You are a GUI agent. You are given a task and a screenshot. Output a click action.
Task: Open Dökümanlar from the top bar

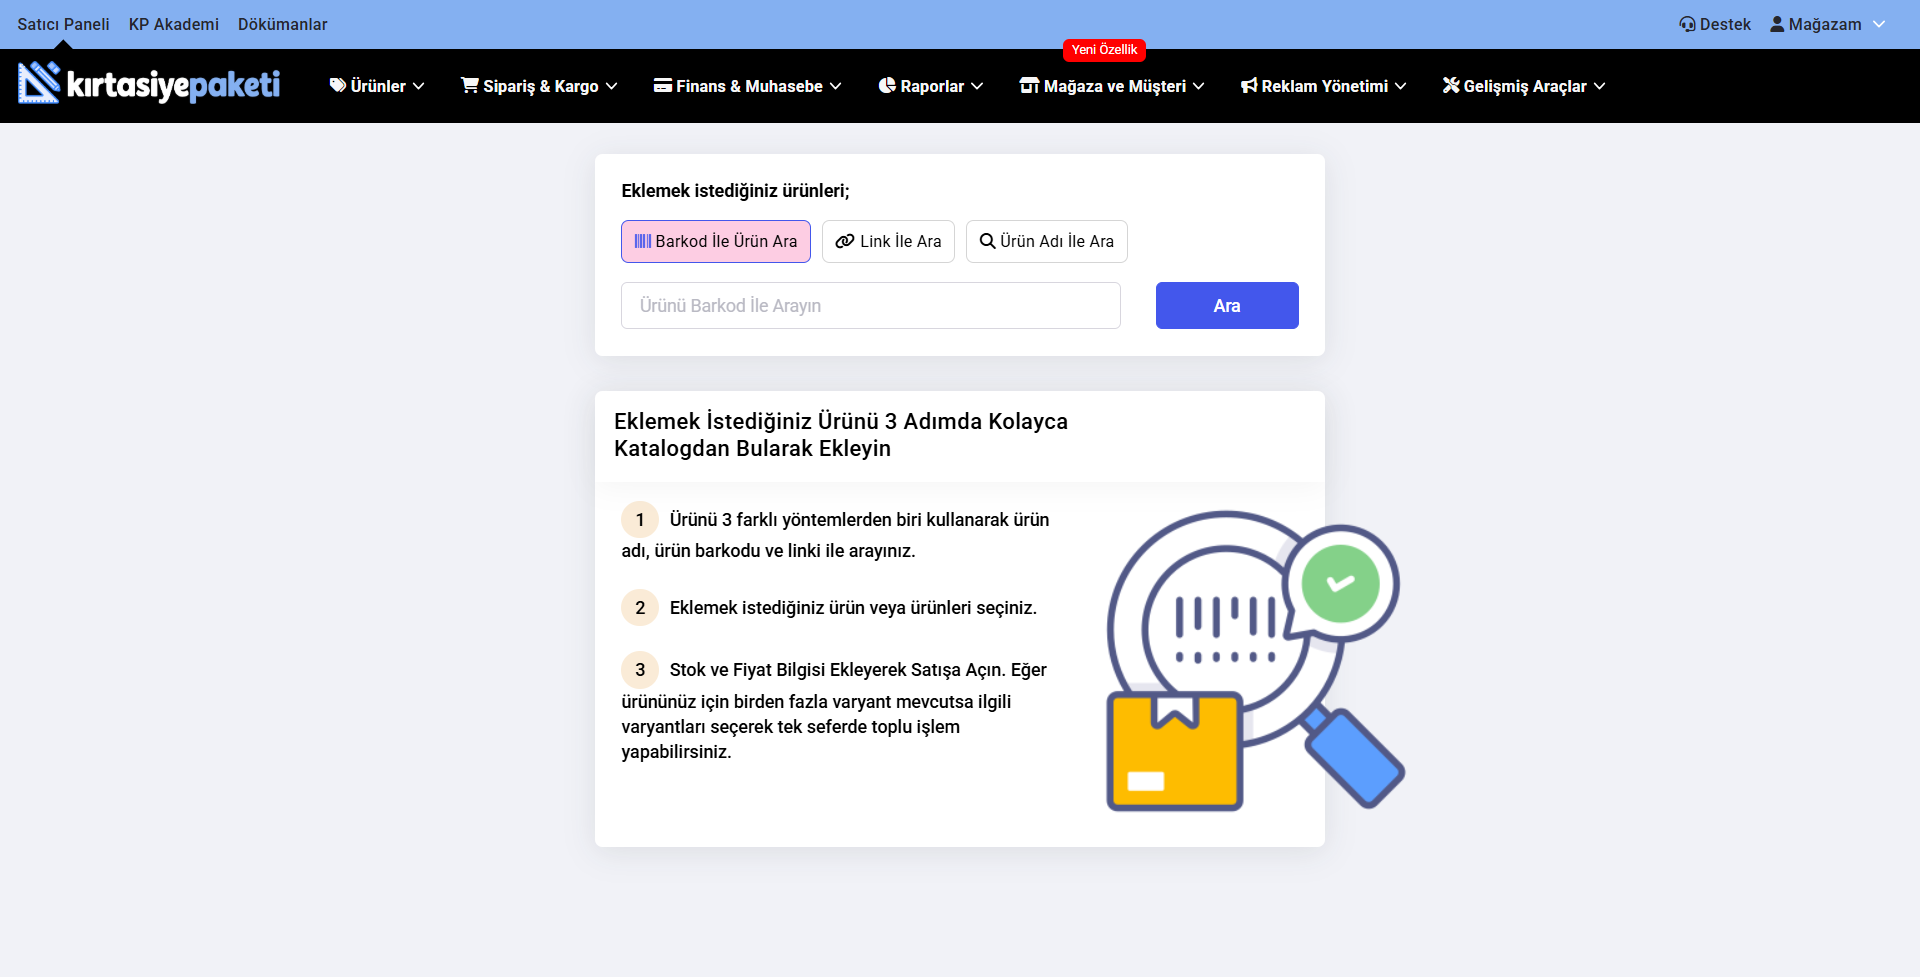coord(283,24)
